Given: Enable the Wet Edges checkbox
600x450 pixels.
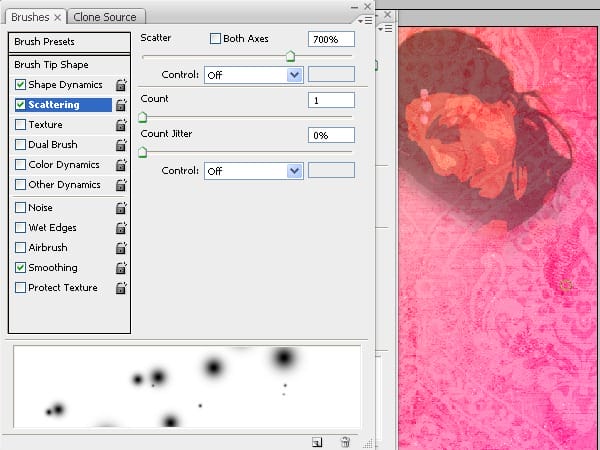Looking at the screenshot, I should [x=20, y=228].
